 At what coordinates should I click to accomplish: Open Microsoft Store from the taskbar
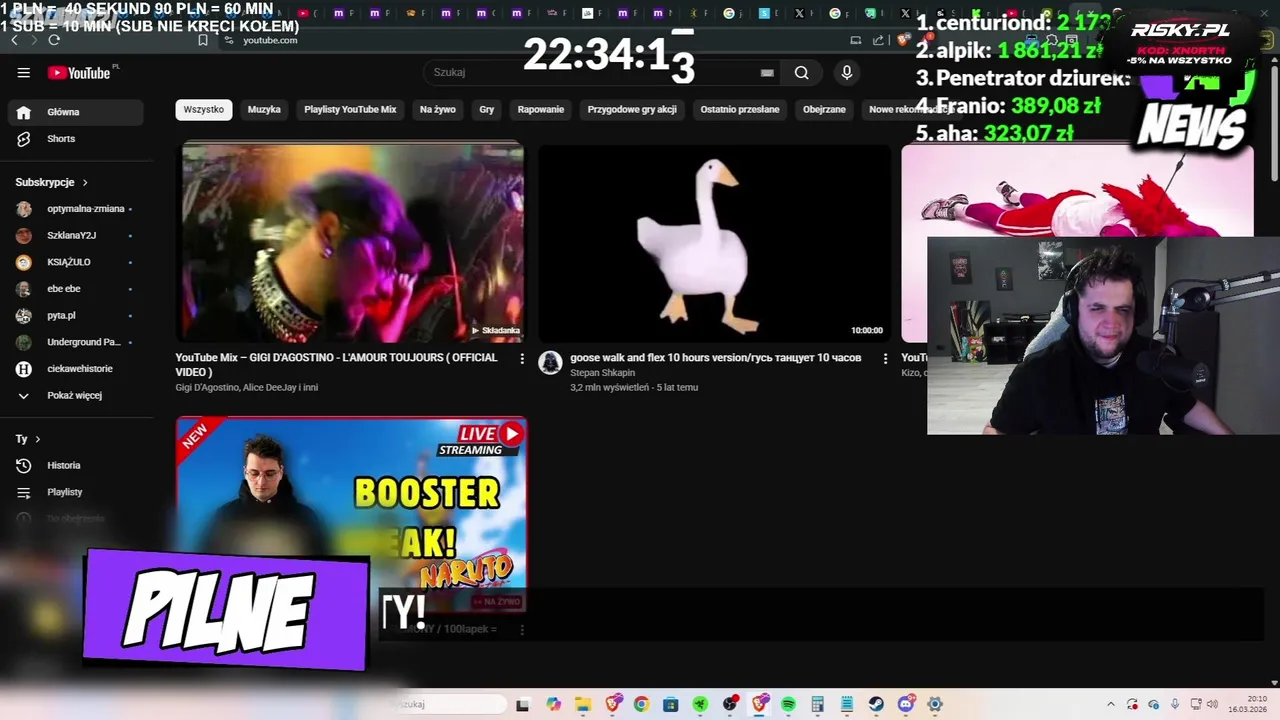(670, 704)
